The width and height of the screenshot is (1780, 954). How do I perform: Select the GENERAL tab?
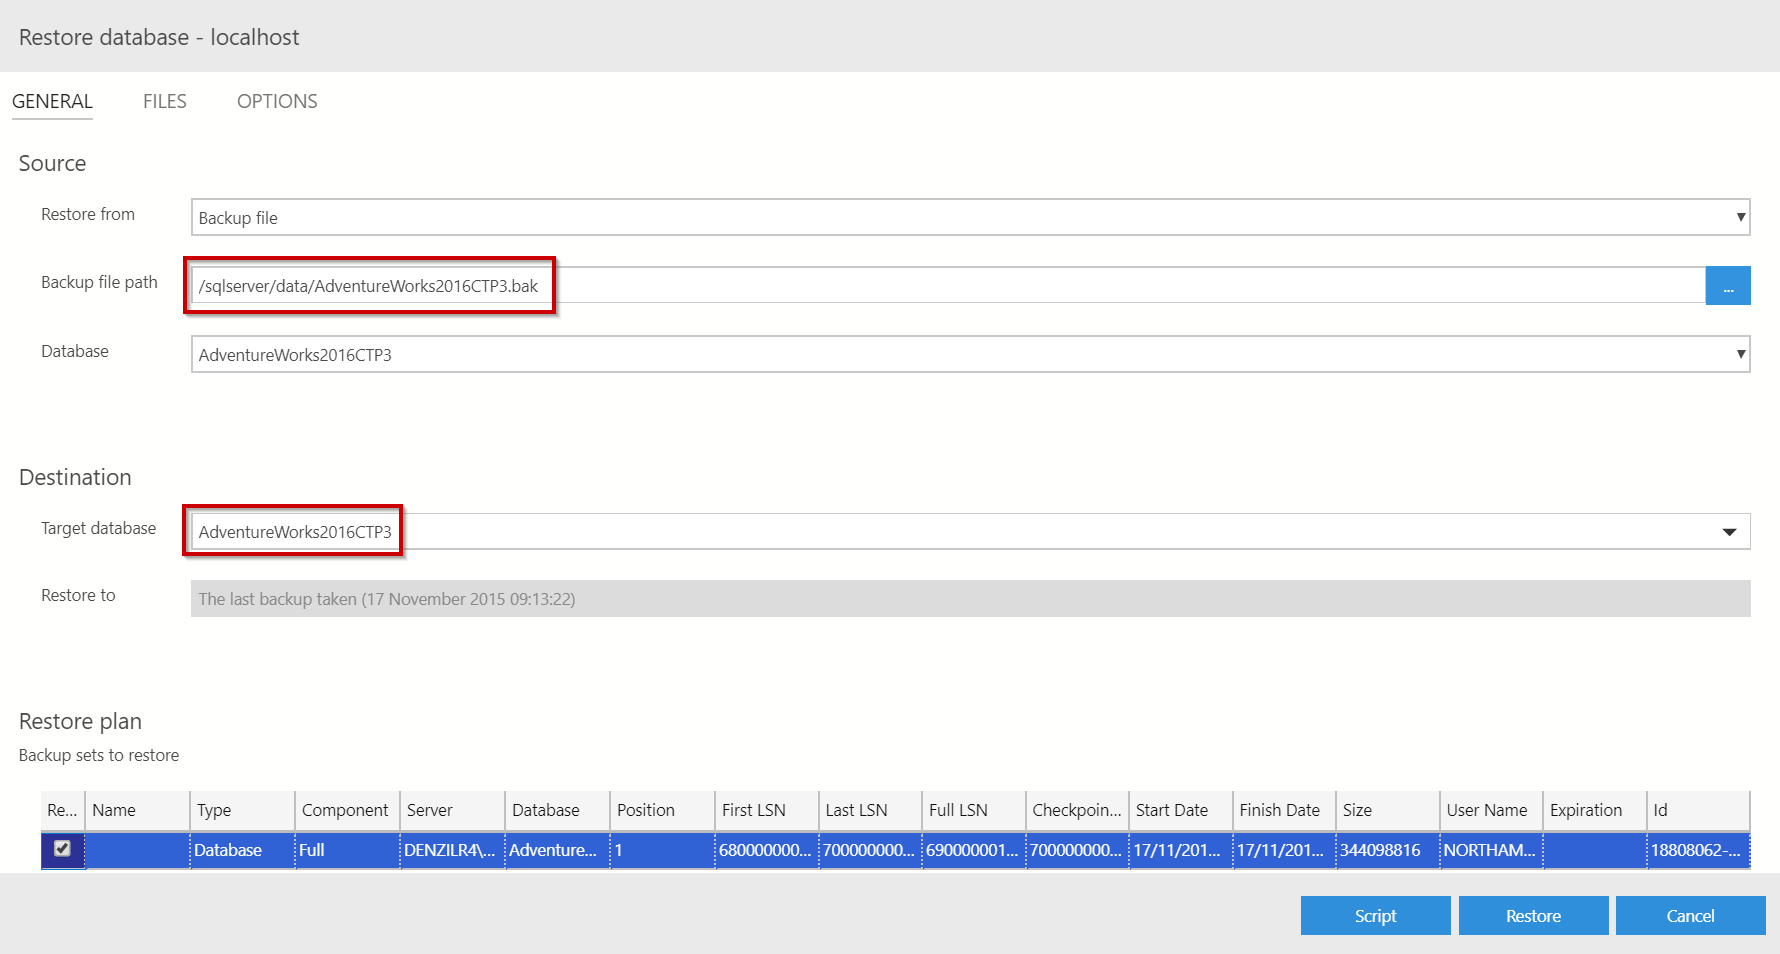pyautogui.click(x=52, y=101)
